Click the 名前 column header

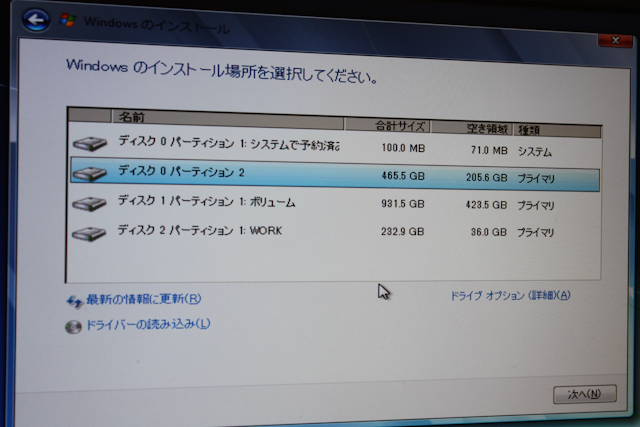(228, 119)
